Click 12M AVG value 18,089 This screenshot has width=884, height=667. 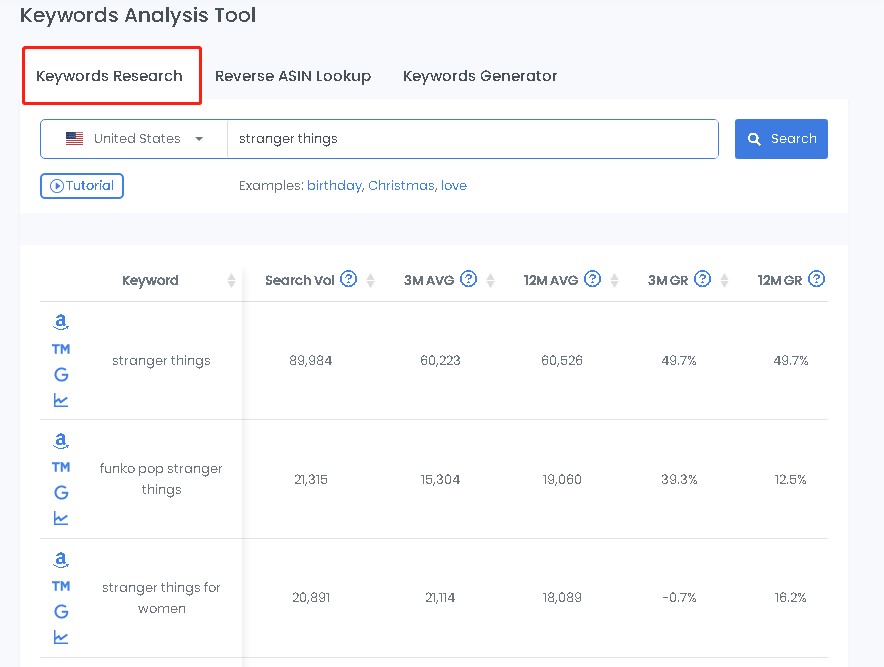coord(562,597)
